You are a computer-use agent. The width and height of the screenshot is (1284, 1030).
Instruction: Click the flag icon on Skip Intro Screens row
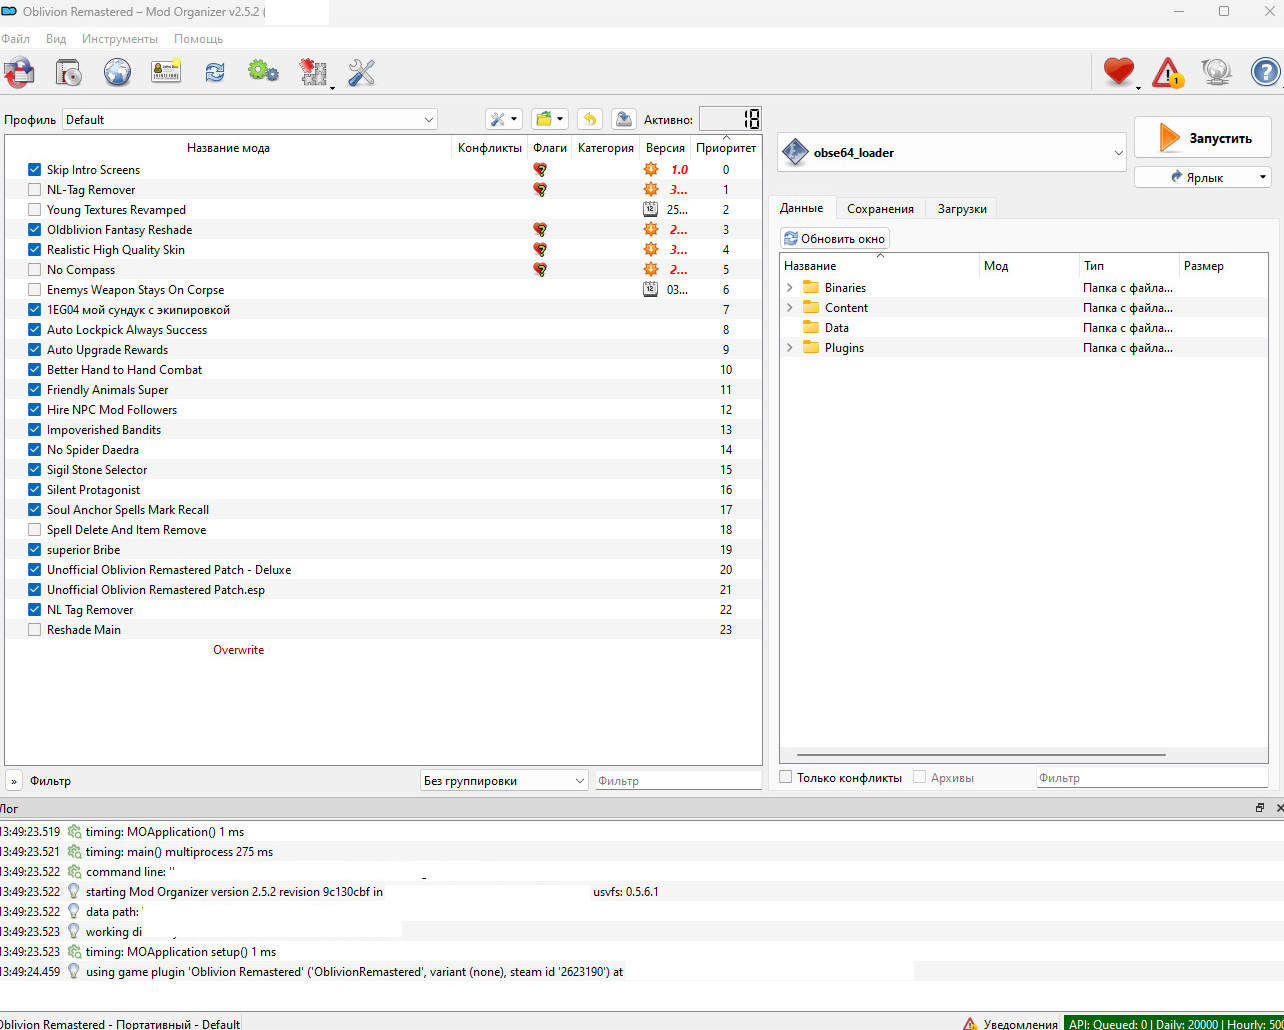point(540,170)
